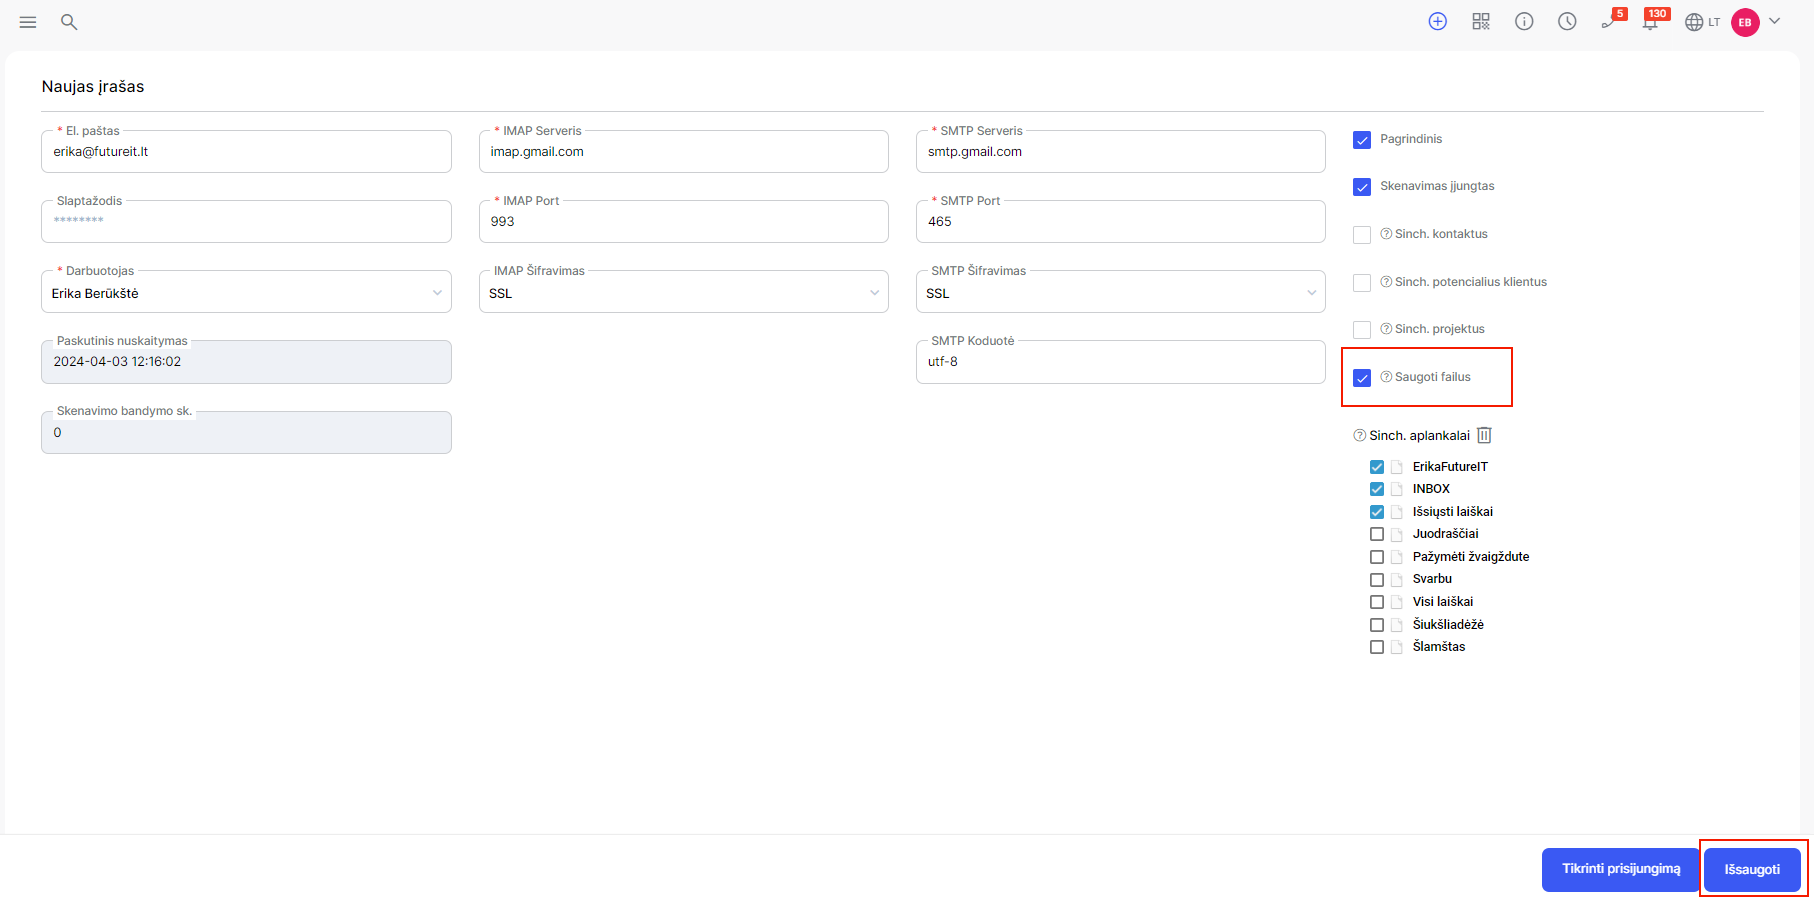Click the EB user avatar

(1745, 22)
